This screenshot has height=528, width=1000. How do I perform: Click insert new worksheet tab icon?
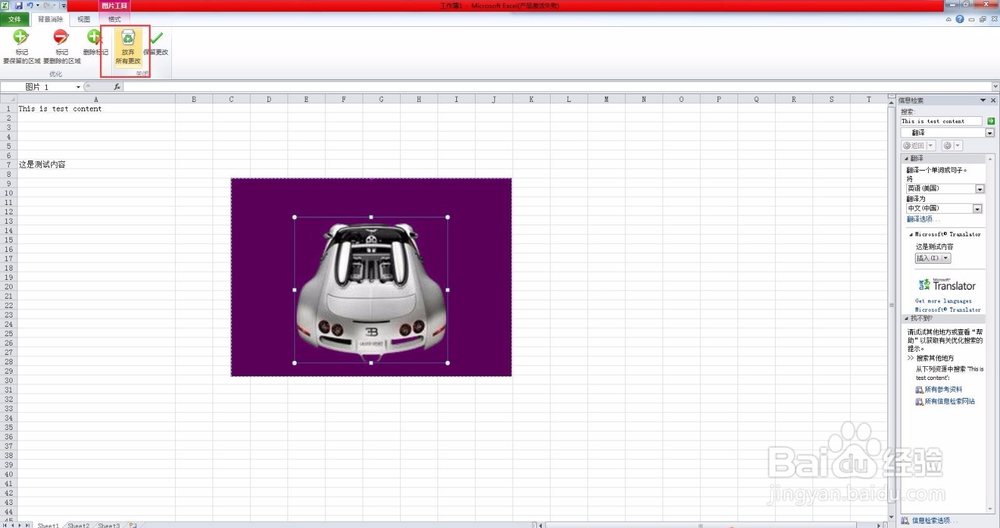point(133,525)
